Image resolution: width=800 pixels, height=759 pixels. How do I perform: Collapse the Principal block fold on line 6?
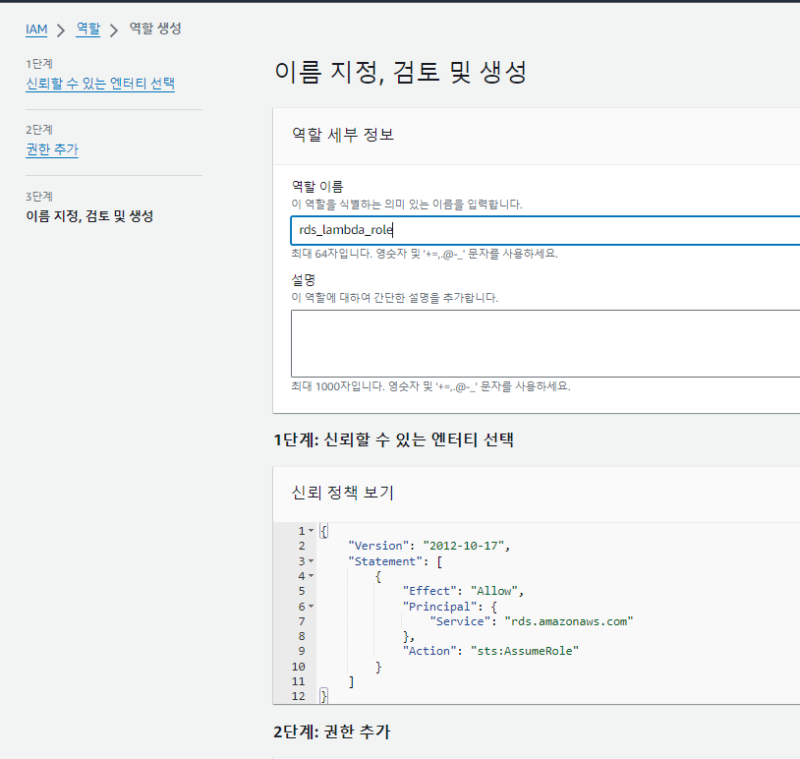[311, 606]
